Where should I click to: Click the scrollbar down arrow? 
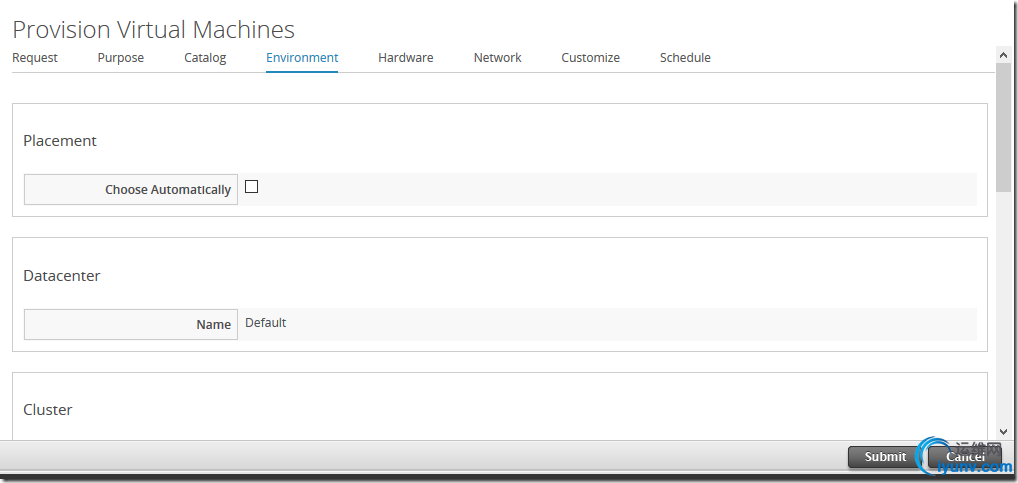click(1003, 431)
